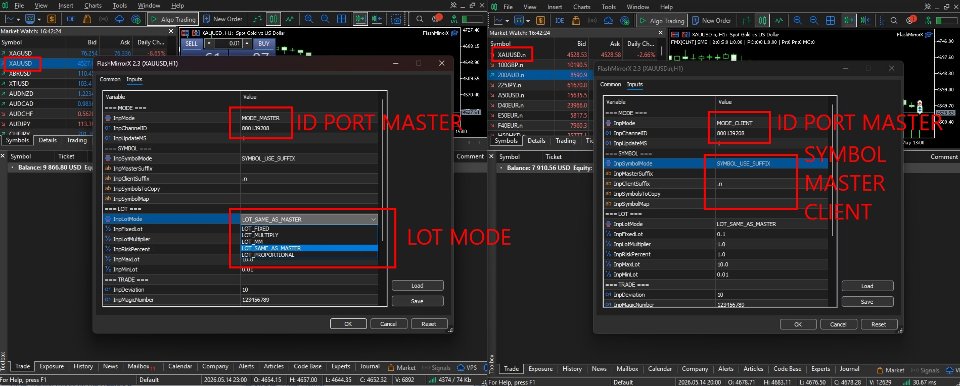This screenshot has height=386, width=960.
Task: Open the Common tab in the MODE_CLIENT dialog
Action: (x=610, y=85)
